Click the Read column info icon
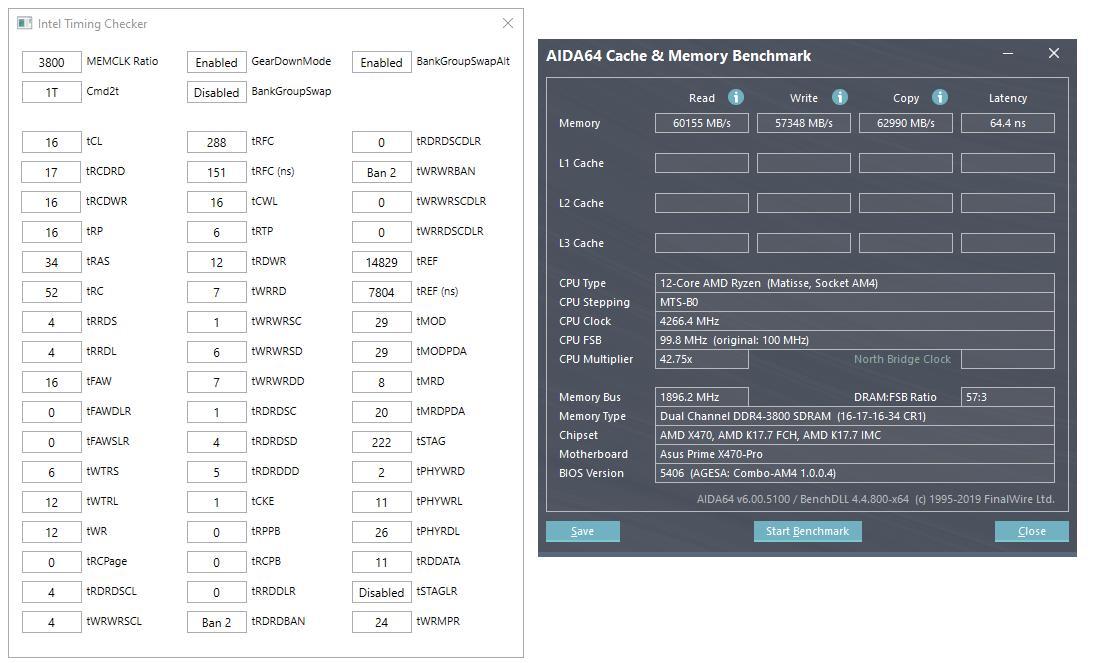This screenshot has height=663, width=1096. click(736, 97)
